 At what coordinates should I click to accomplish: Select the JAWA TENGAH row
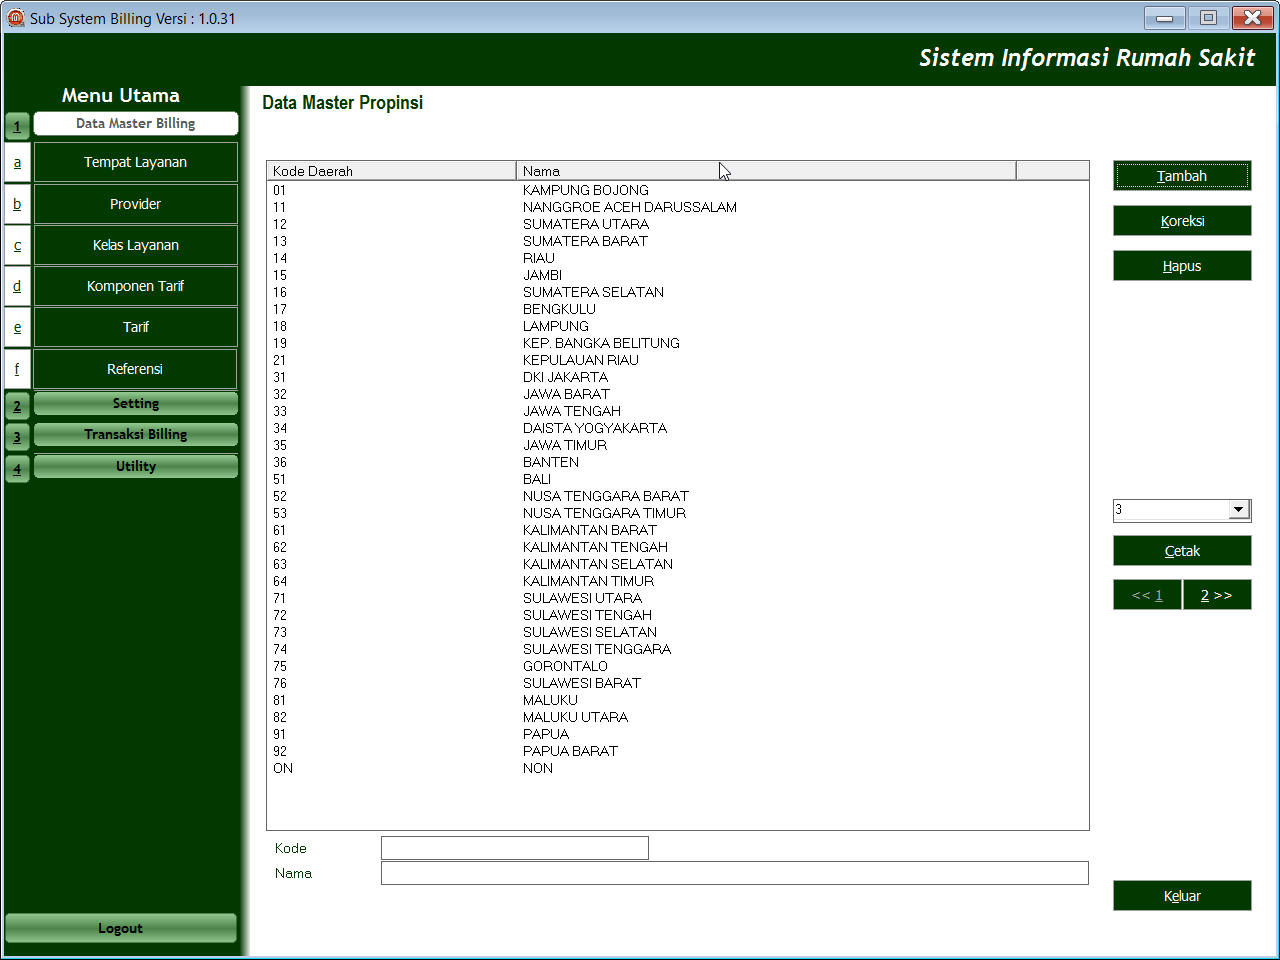coord(677,411)
